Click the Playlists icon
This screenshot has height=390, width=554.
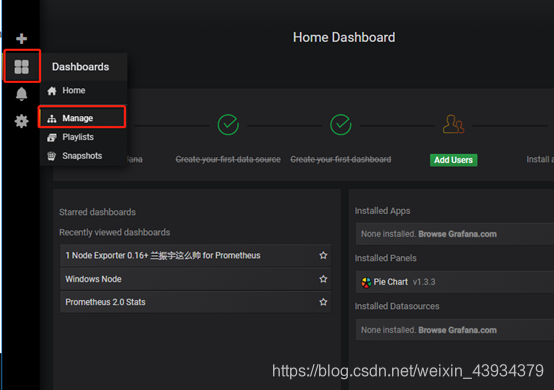52,137
